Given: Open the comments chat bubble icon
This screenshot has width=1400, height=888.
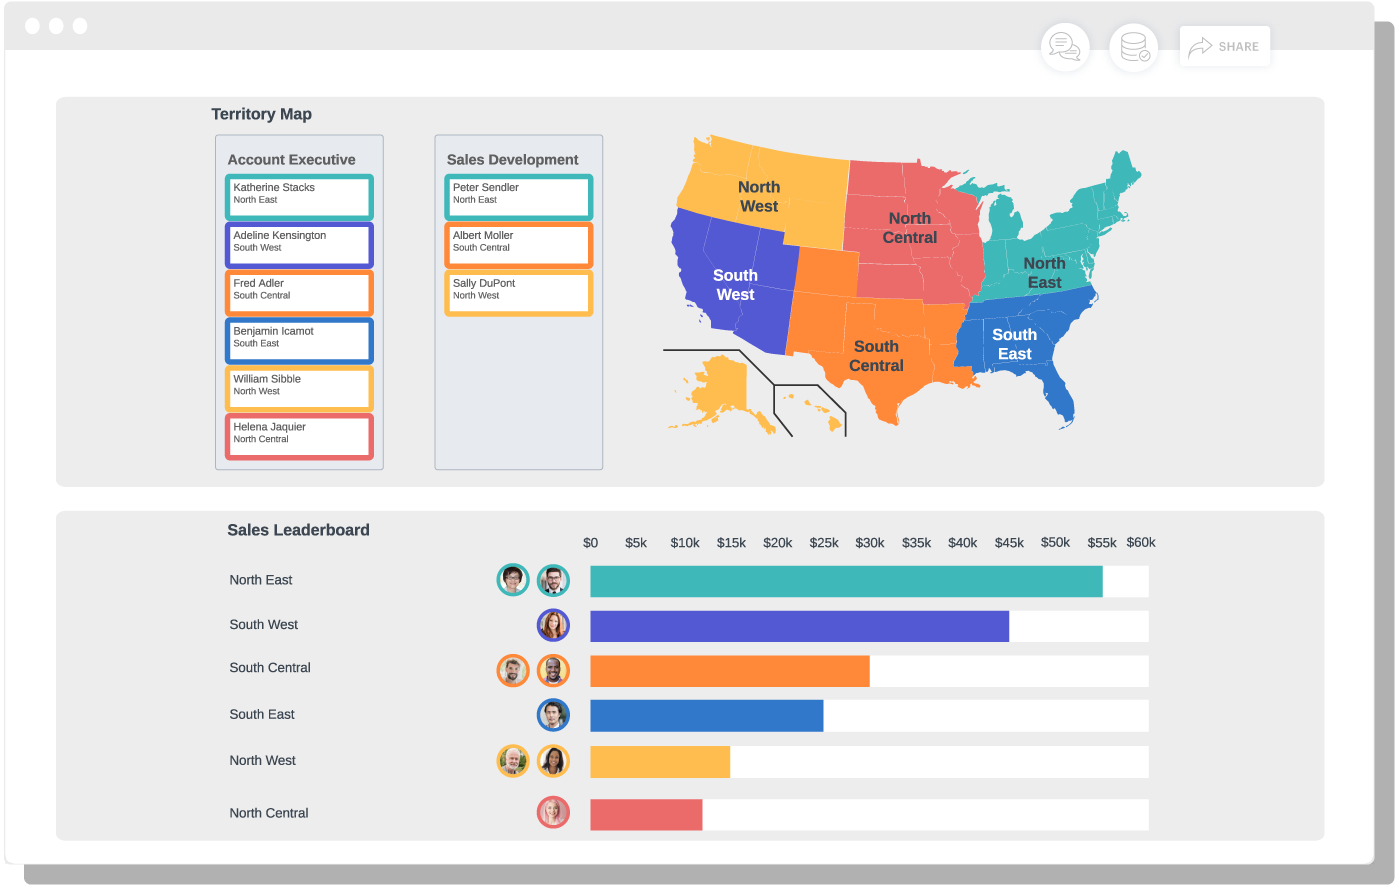Looking at the screenshot, I should 1065,47.
